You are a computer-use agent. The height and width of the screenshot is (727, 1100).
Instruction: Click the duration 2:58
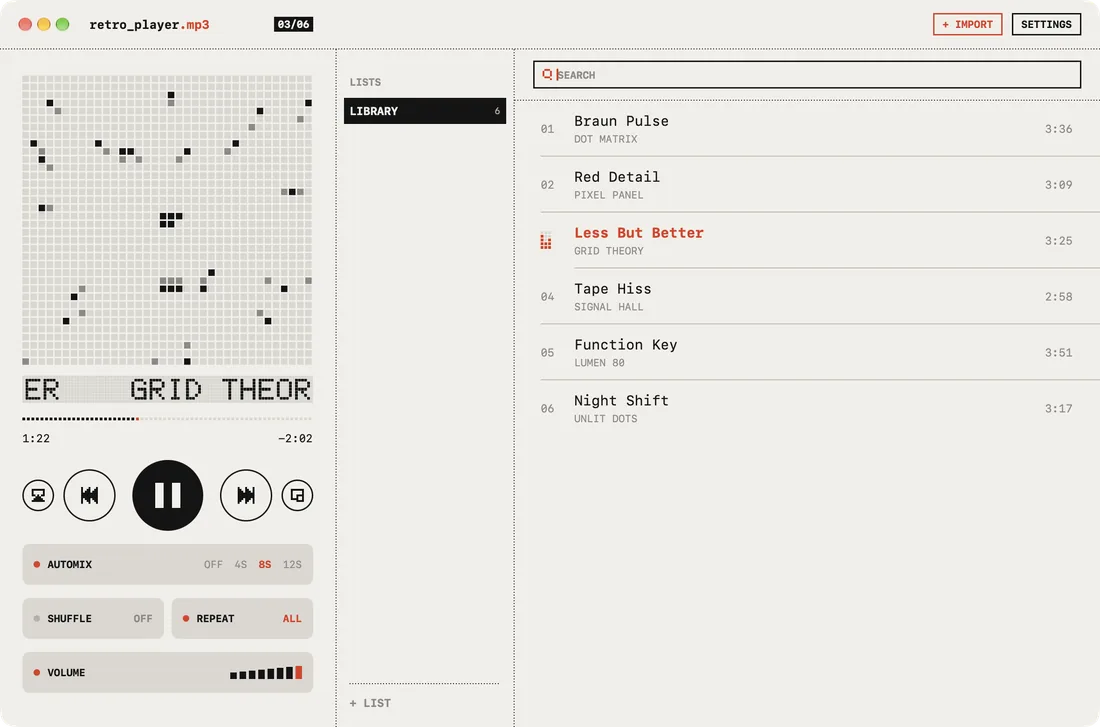tap(1058, 296)
